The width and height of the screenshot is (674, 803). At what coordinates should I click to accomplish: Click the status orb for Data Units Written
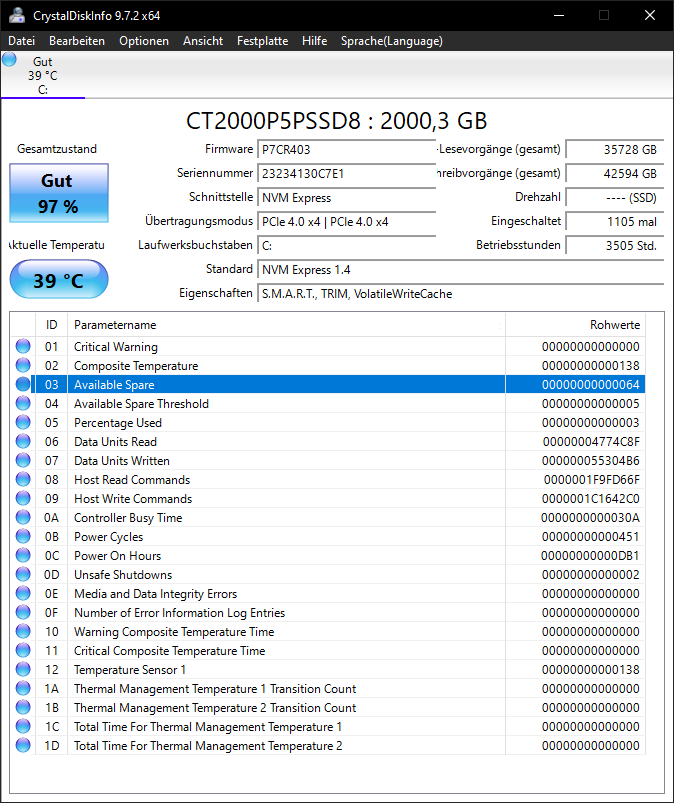tap(23, 460)
